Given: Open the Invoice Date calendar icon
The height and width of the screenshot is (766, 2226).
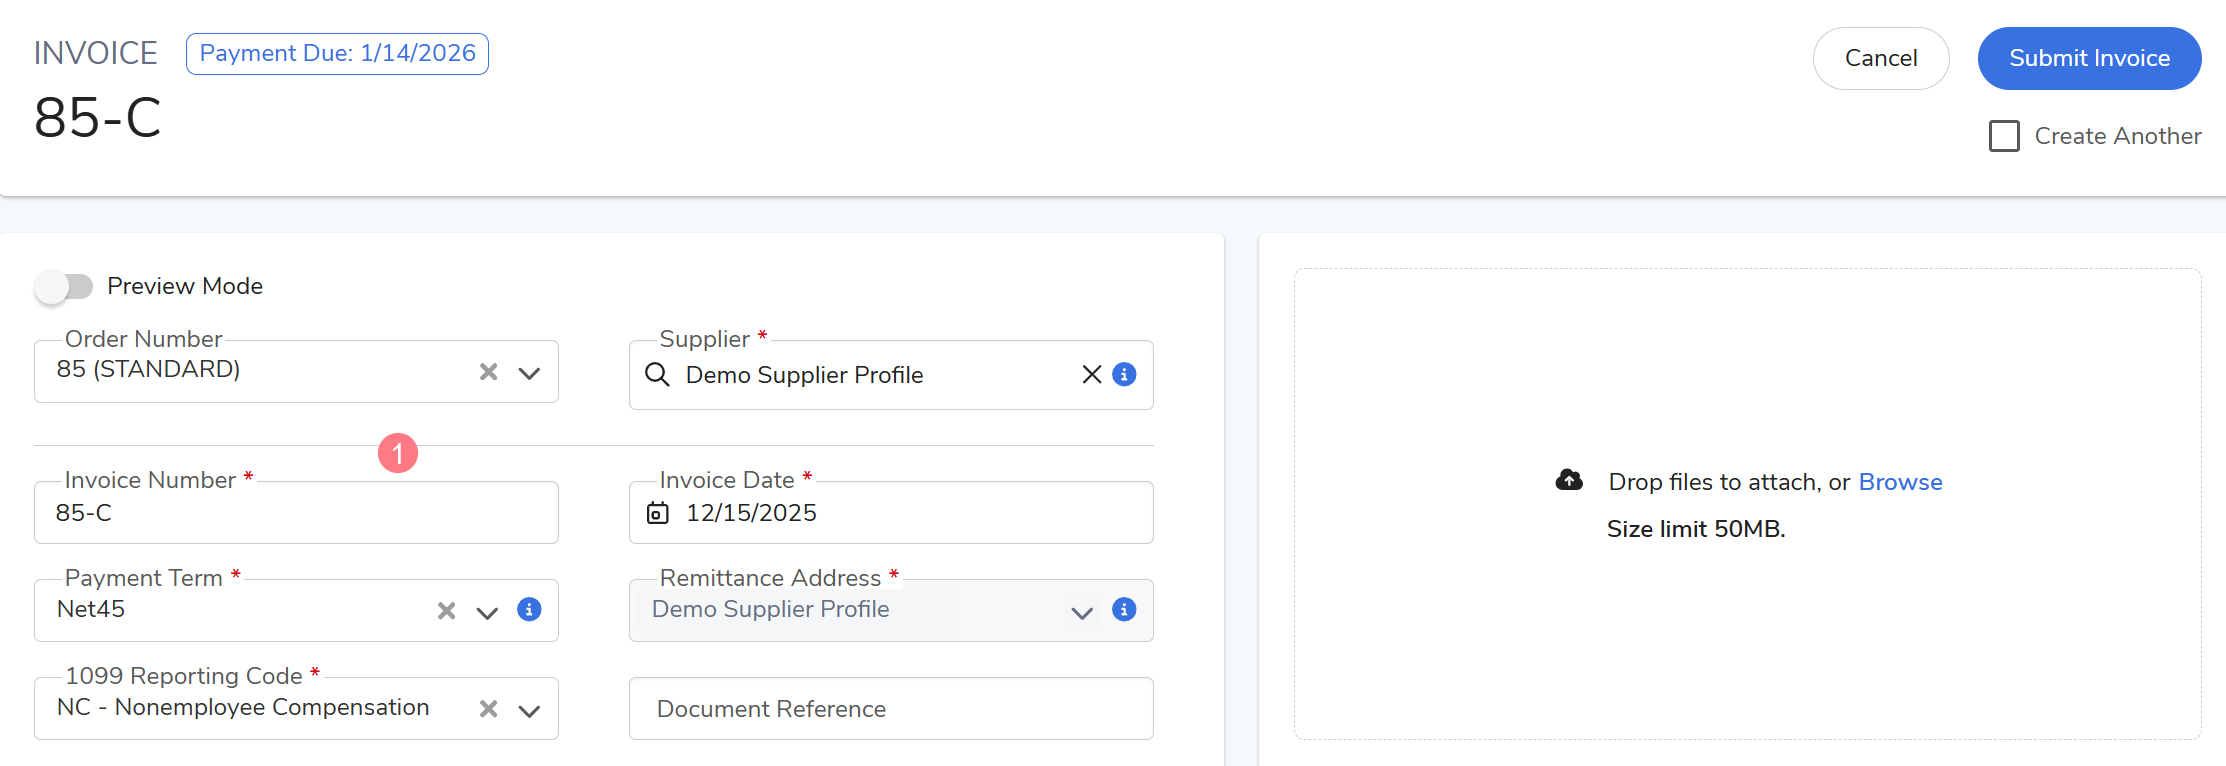Looking at the screenshot, I should coord(657,513).
